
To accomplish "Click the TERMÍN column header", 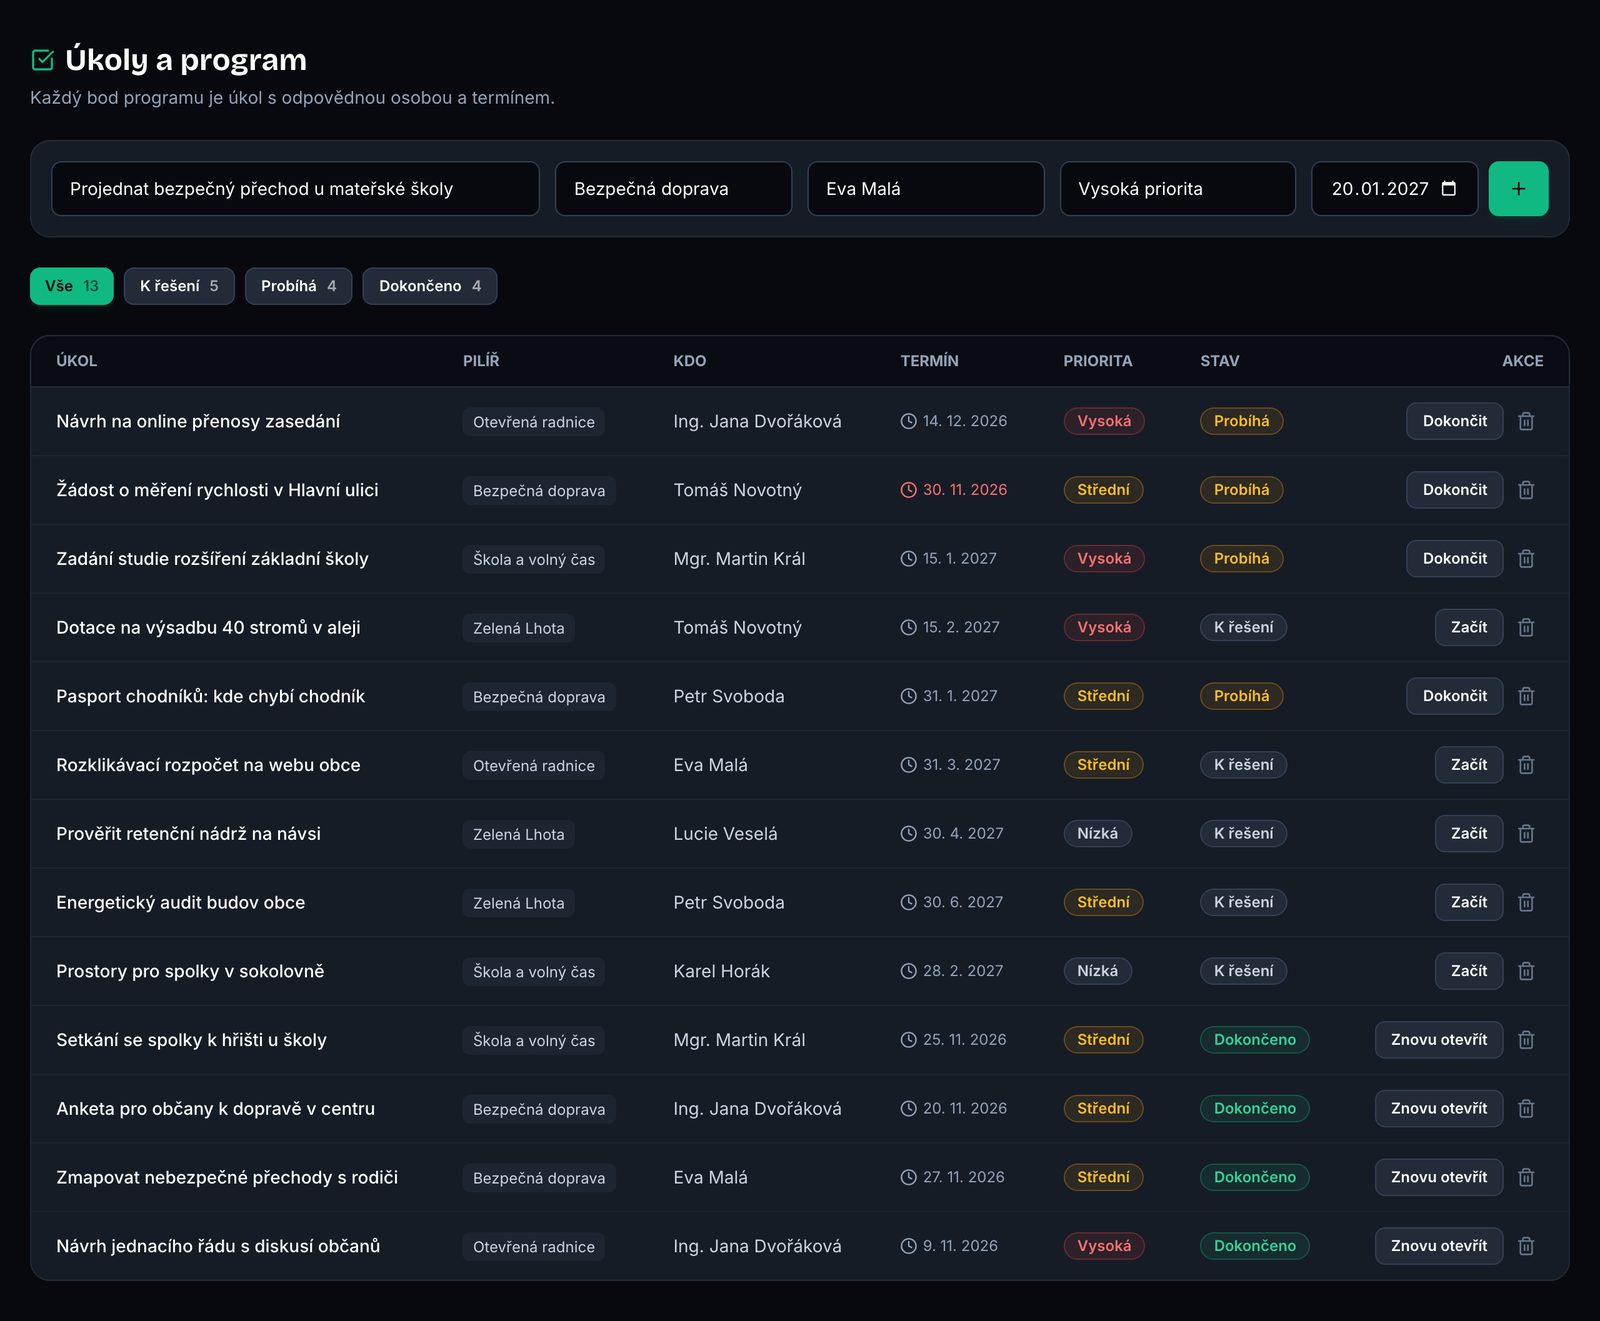I will pos(929,361).
